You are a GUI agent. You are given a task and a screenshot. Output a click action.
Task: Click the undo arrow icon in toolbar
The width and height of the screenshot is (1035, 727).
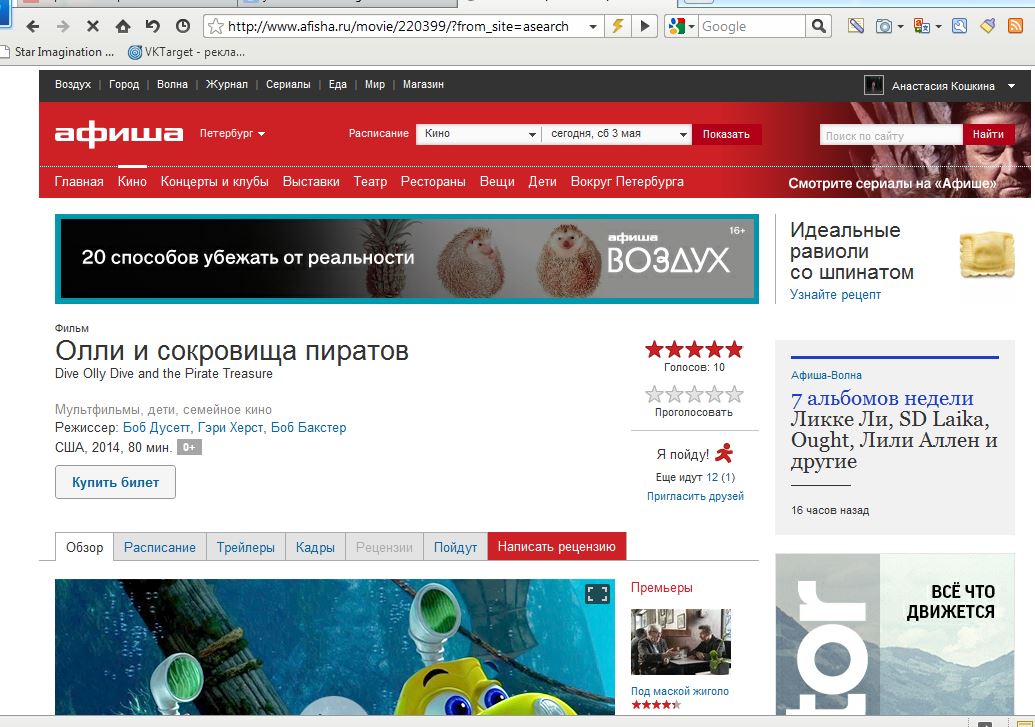pyautogui.click(x=152, y=26)
